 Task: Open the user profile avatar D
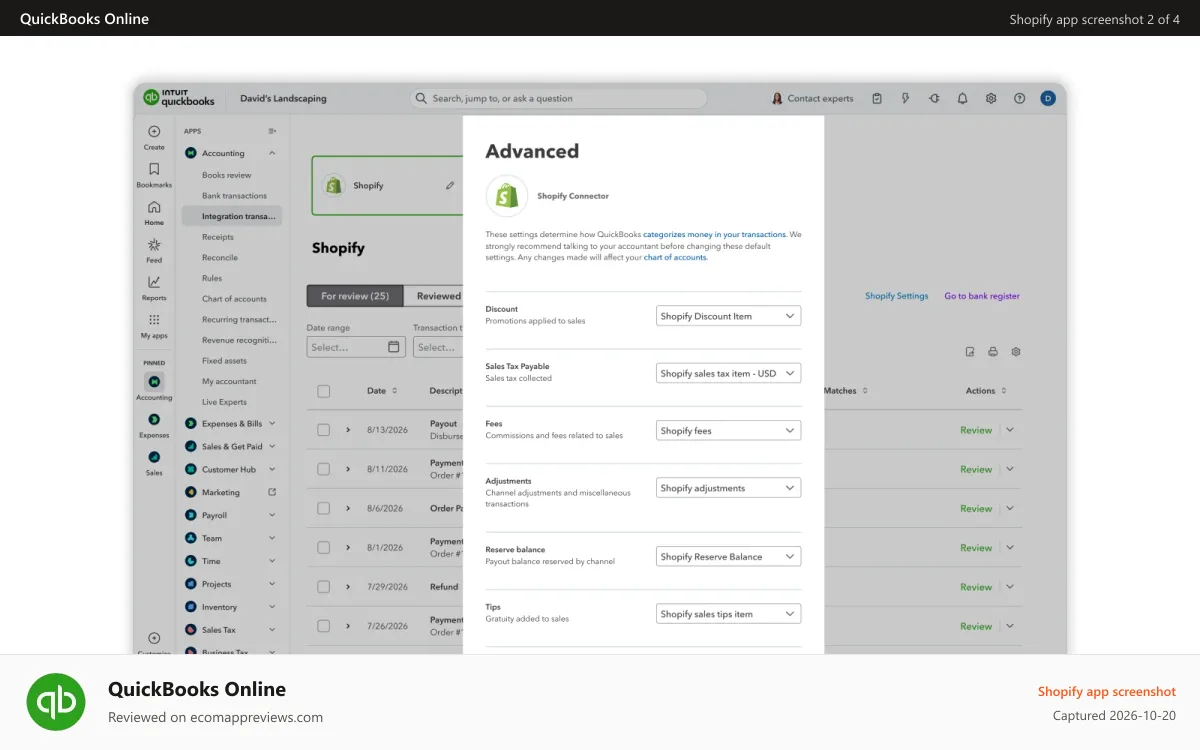coord(1048,98)
